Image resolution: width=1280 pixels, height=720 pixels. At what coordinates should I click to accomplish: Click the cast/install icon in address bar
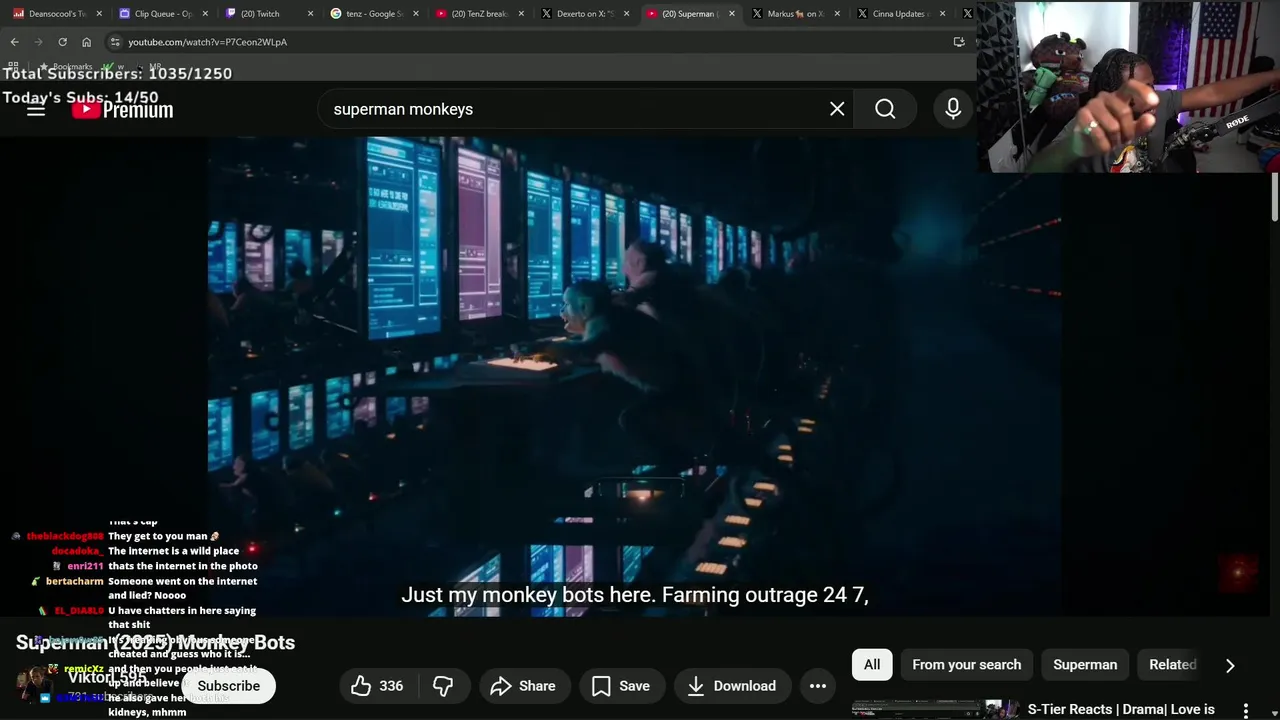click(x=959, y=42)
